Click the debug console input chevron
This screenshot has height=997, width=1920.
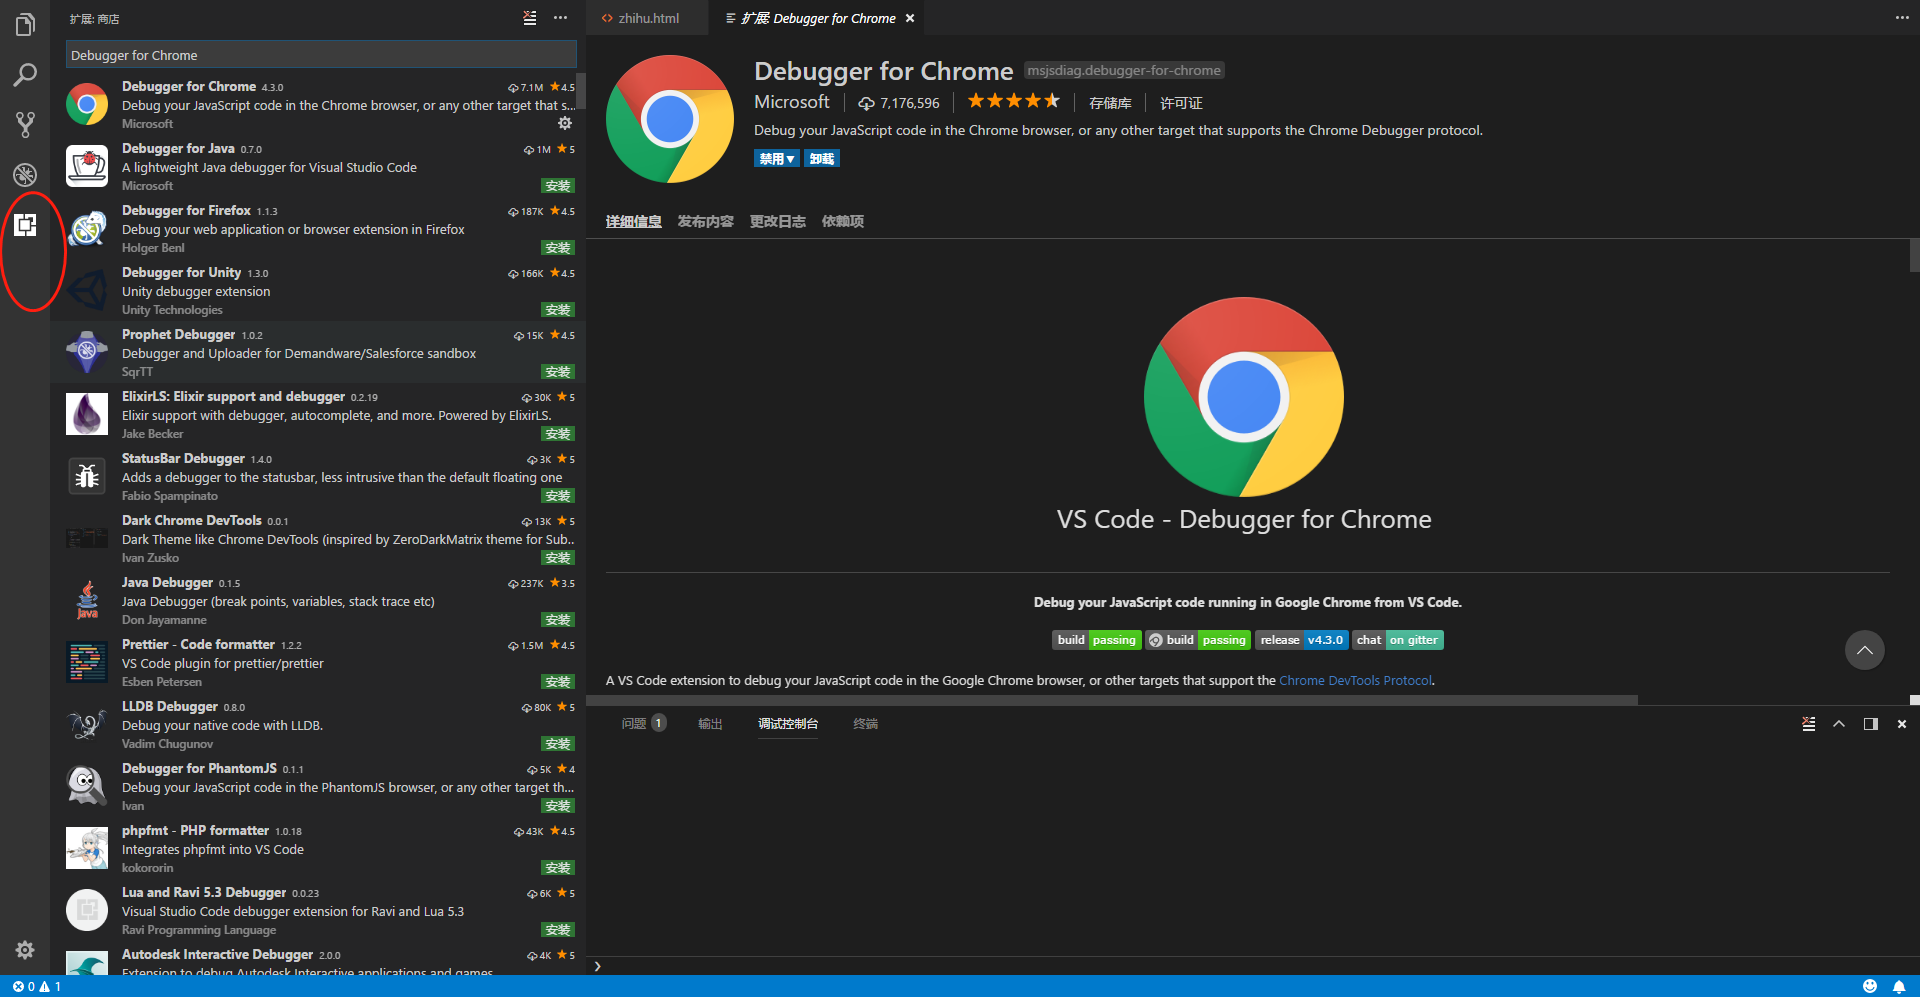click(x=597, y=966)
